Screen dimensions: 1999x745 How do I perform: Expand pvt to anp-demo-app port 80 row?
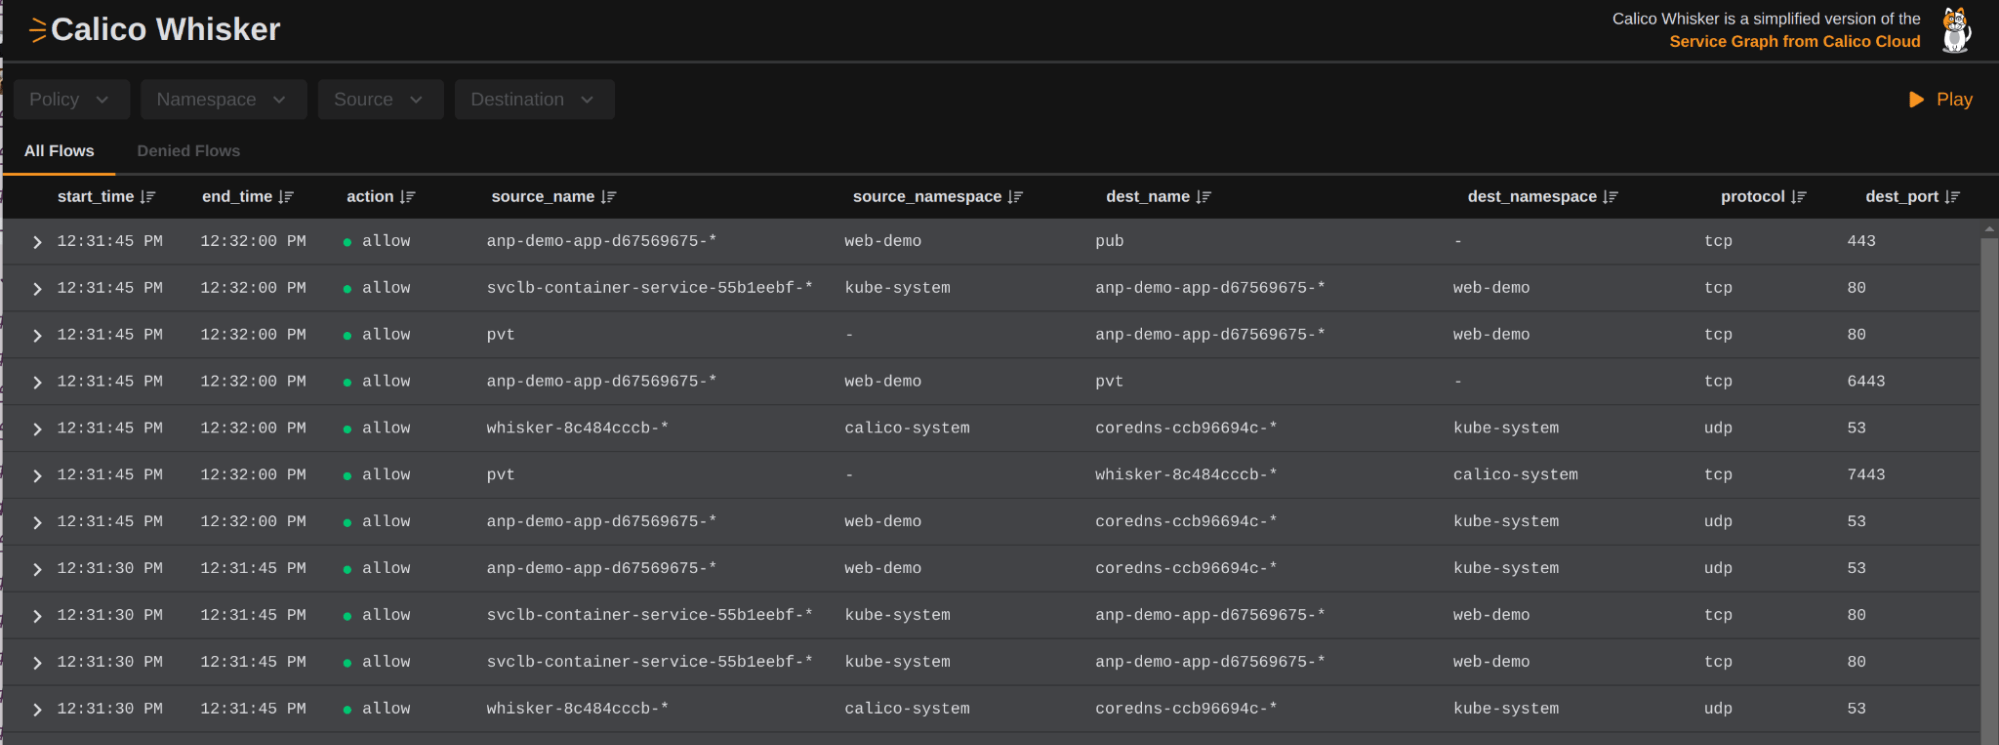click(x=37, y=336)
